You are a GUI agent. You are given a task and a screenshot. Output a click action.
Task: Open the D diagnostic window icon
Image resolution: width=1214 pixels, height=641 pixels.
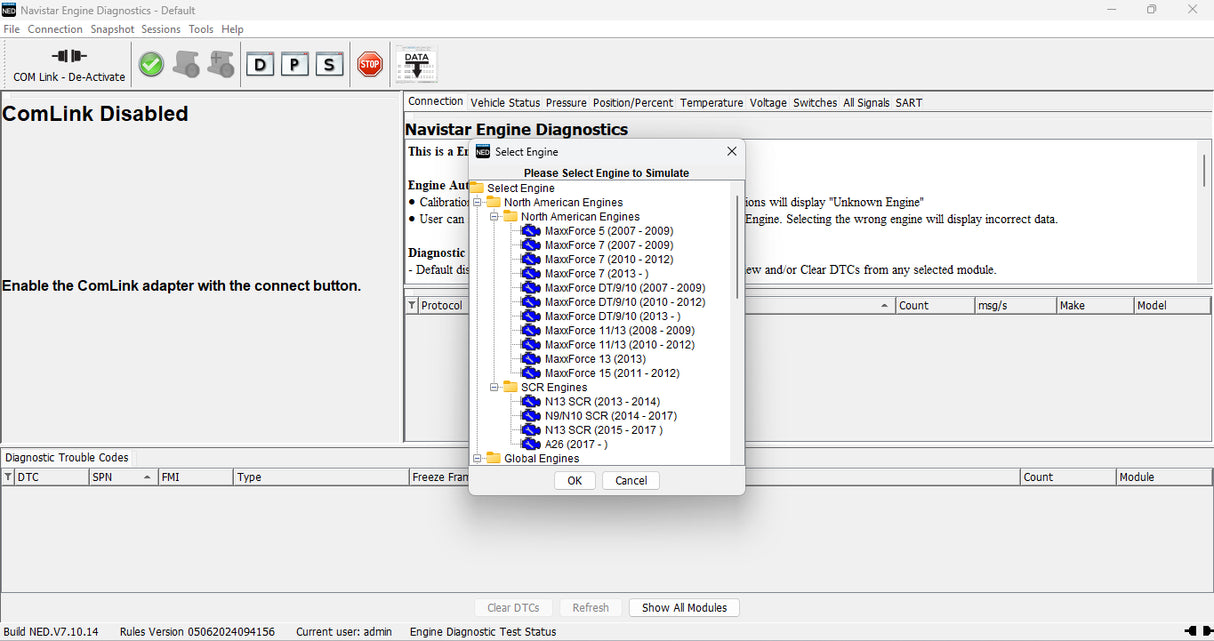[260, 63]
